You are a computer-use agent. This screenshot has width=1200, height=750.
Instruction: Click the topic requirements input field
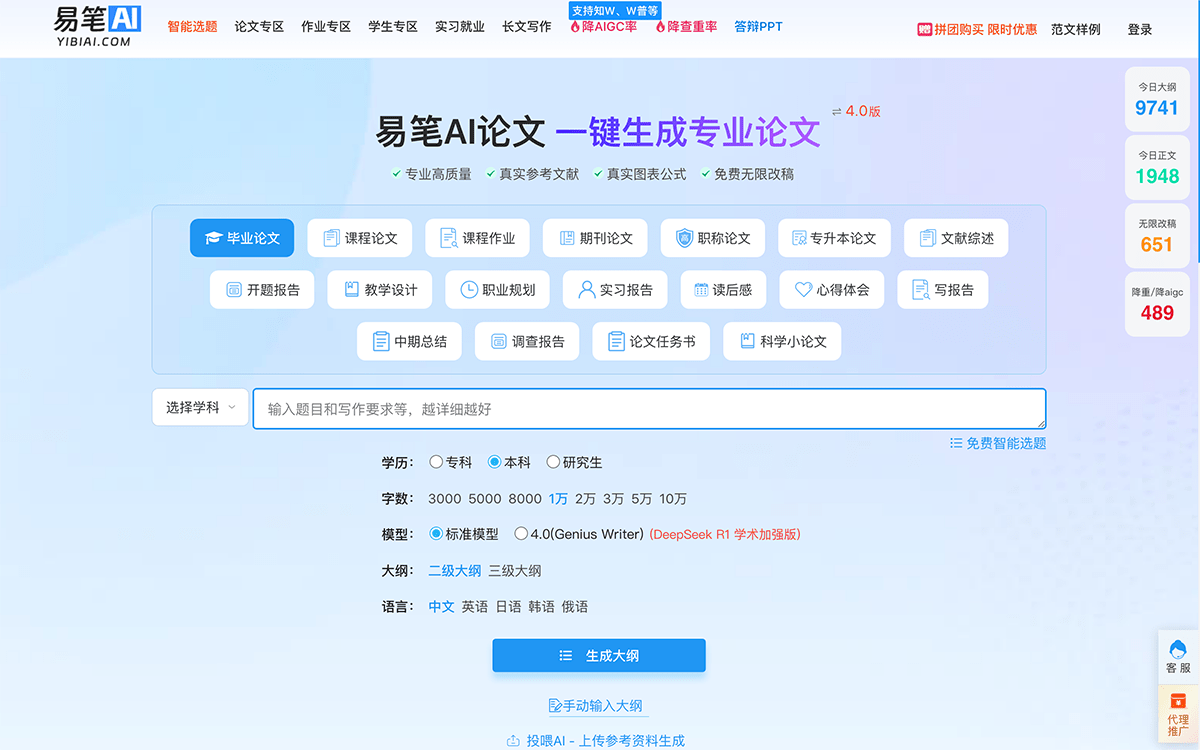(x=650, y=407)
